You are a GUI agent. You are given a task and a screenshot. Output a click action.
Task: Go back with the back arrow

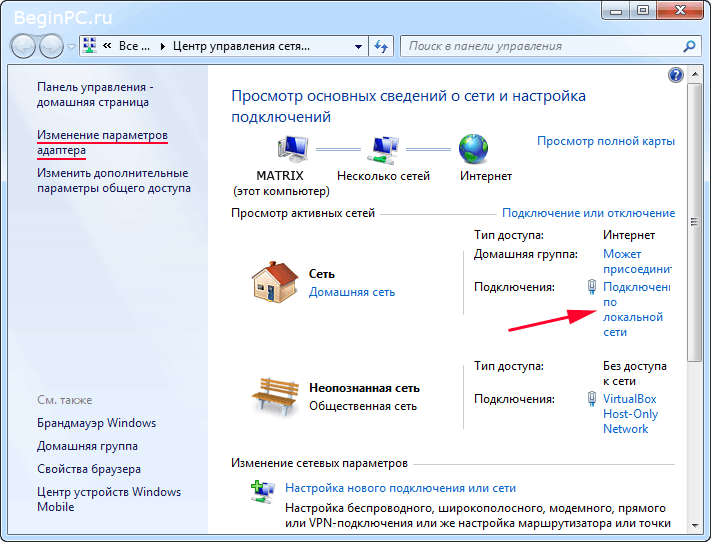[23, 46]
